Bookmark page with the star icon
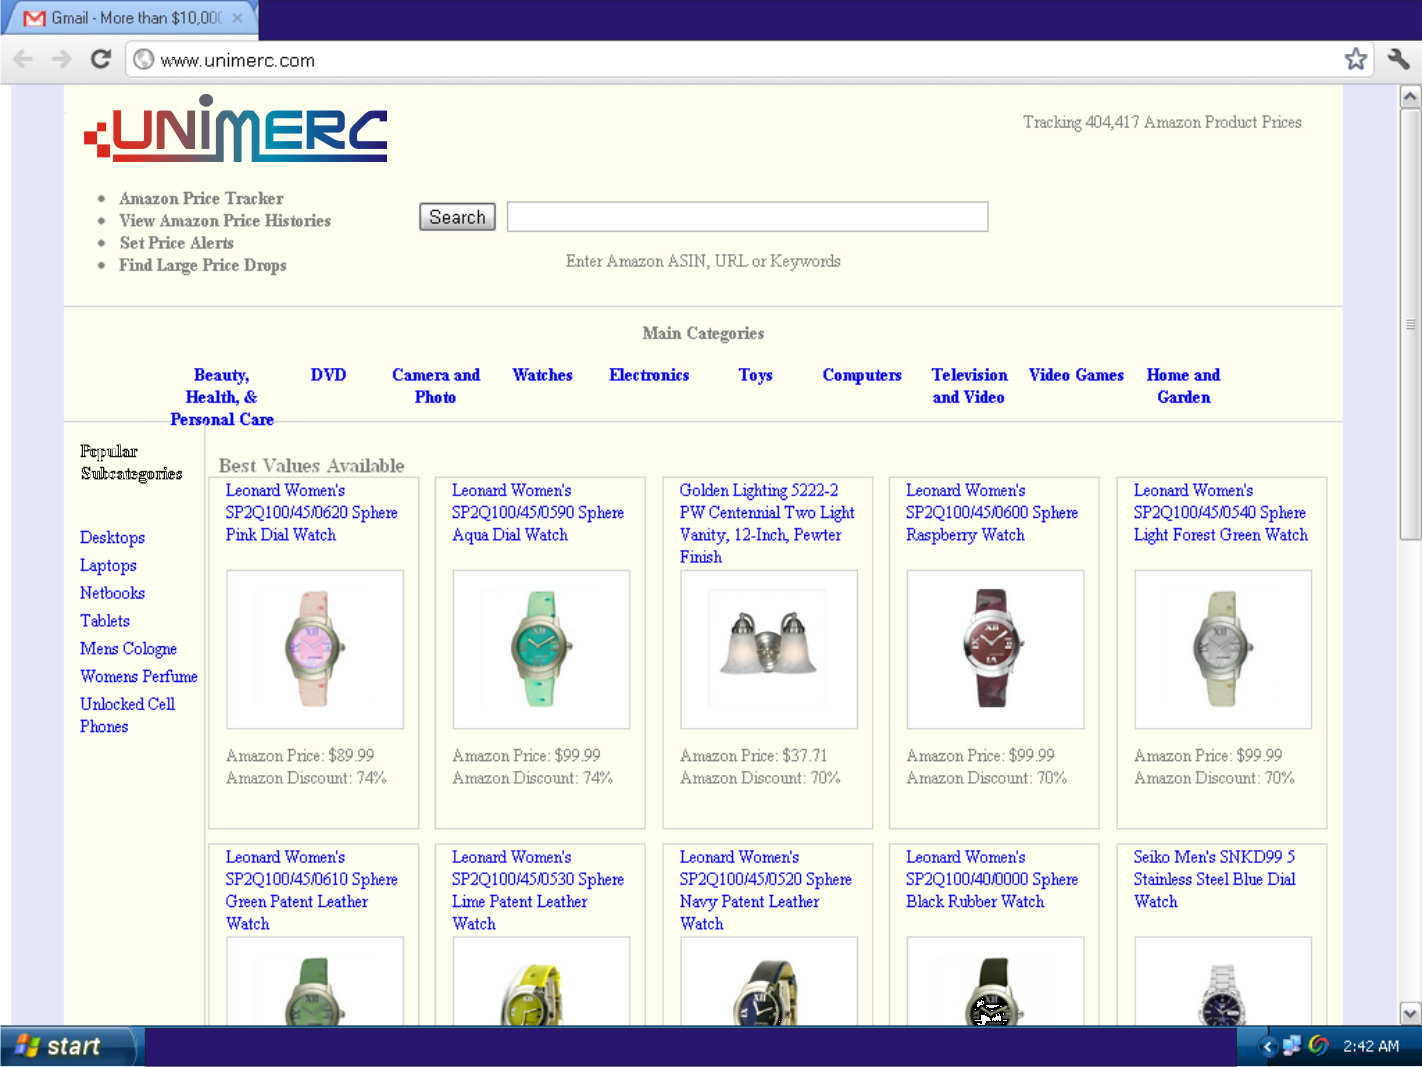 1355,60
